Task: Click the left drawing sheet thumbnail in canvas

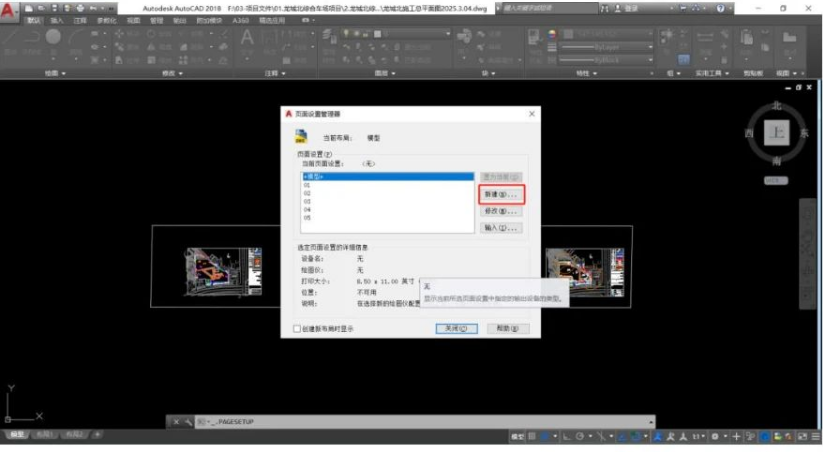Action: (223, 271)
